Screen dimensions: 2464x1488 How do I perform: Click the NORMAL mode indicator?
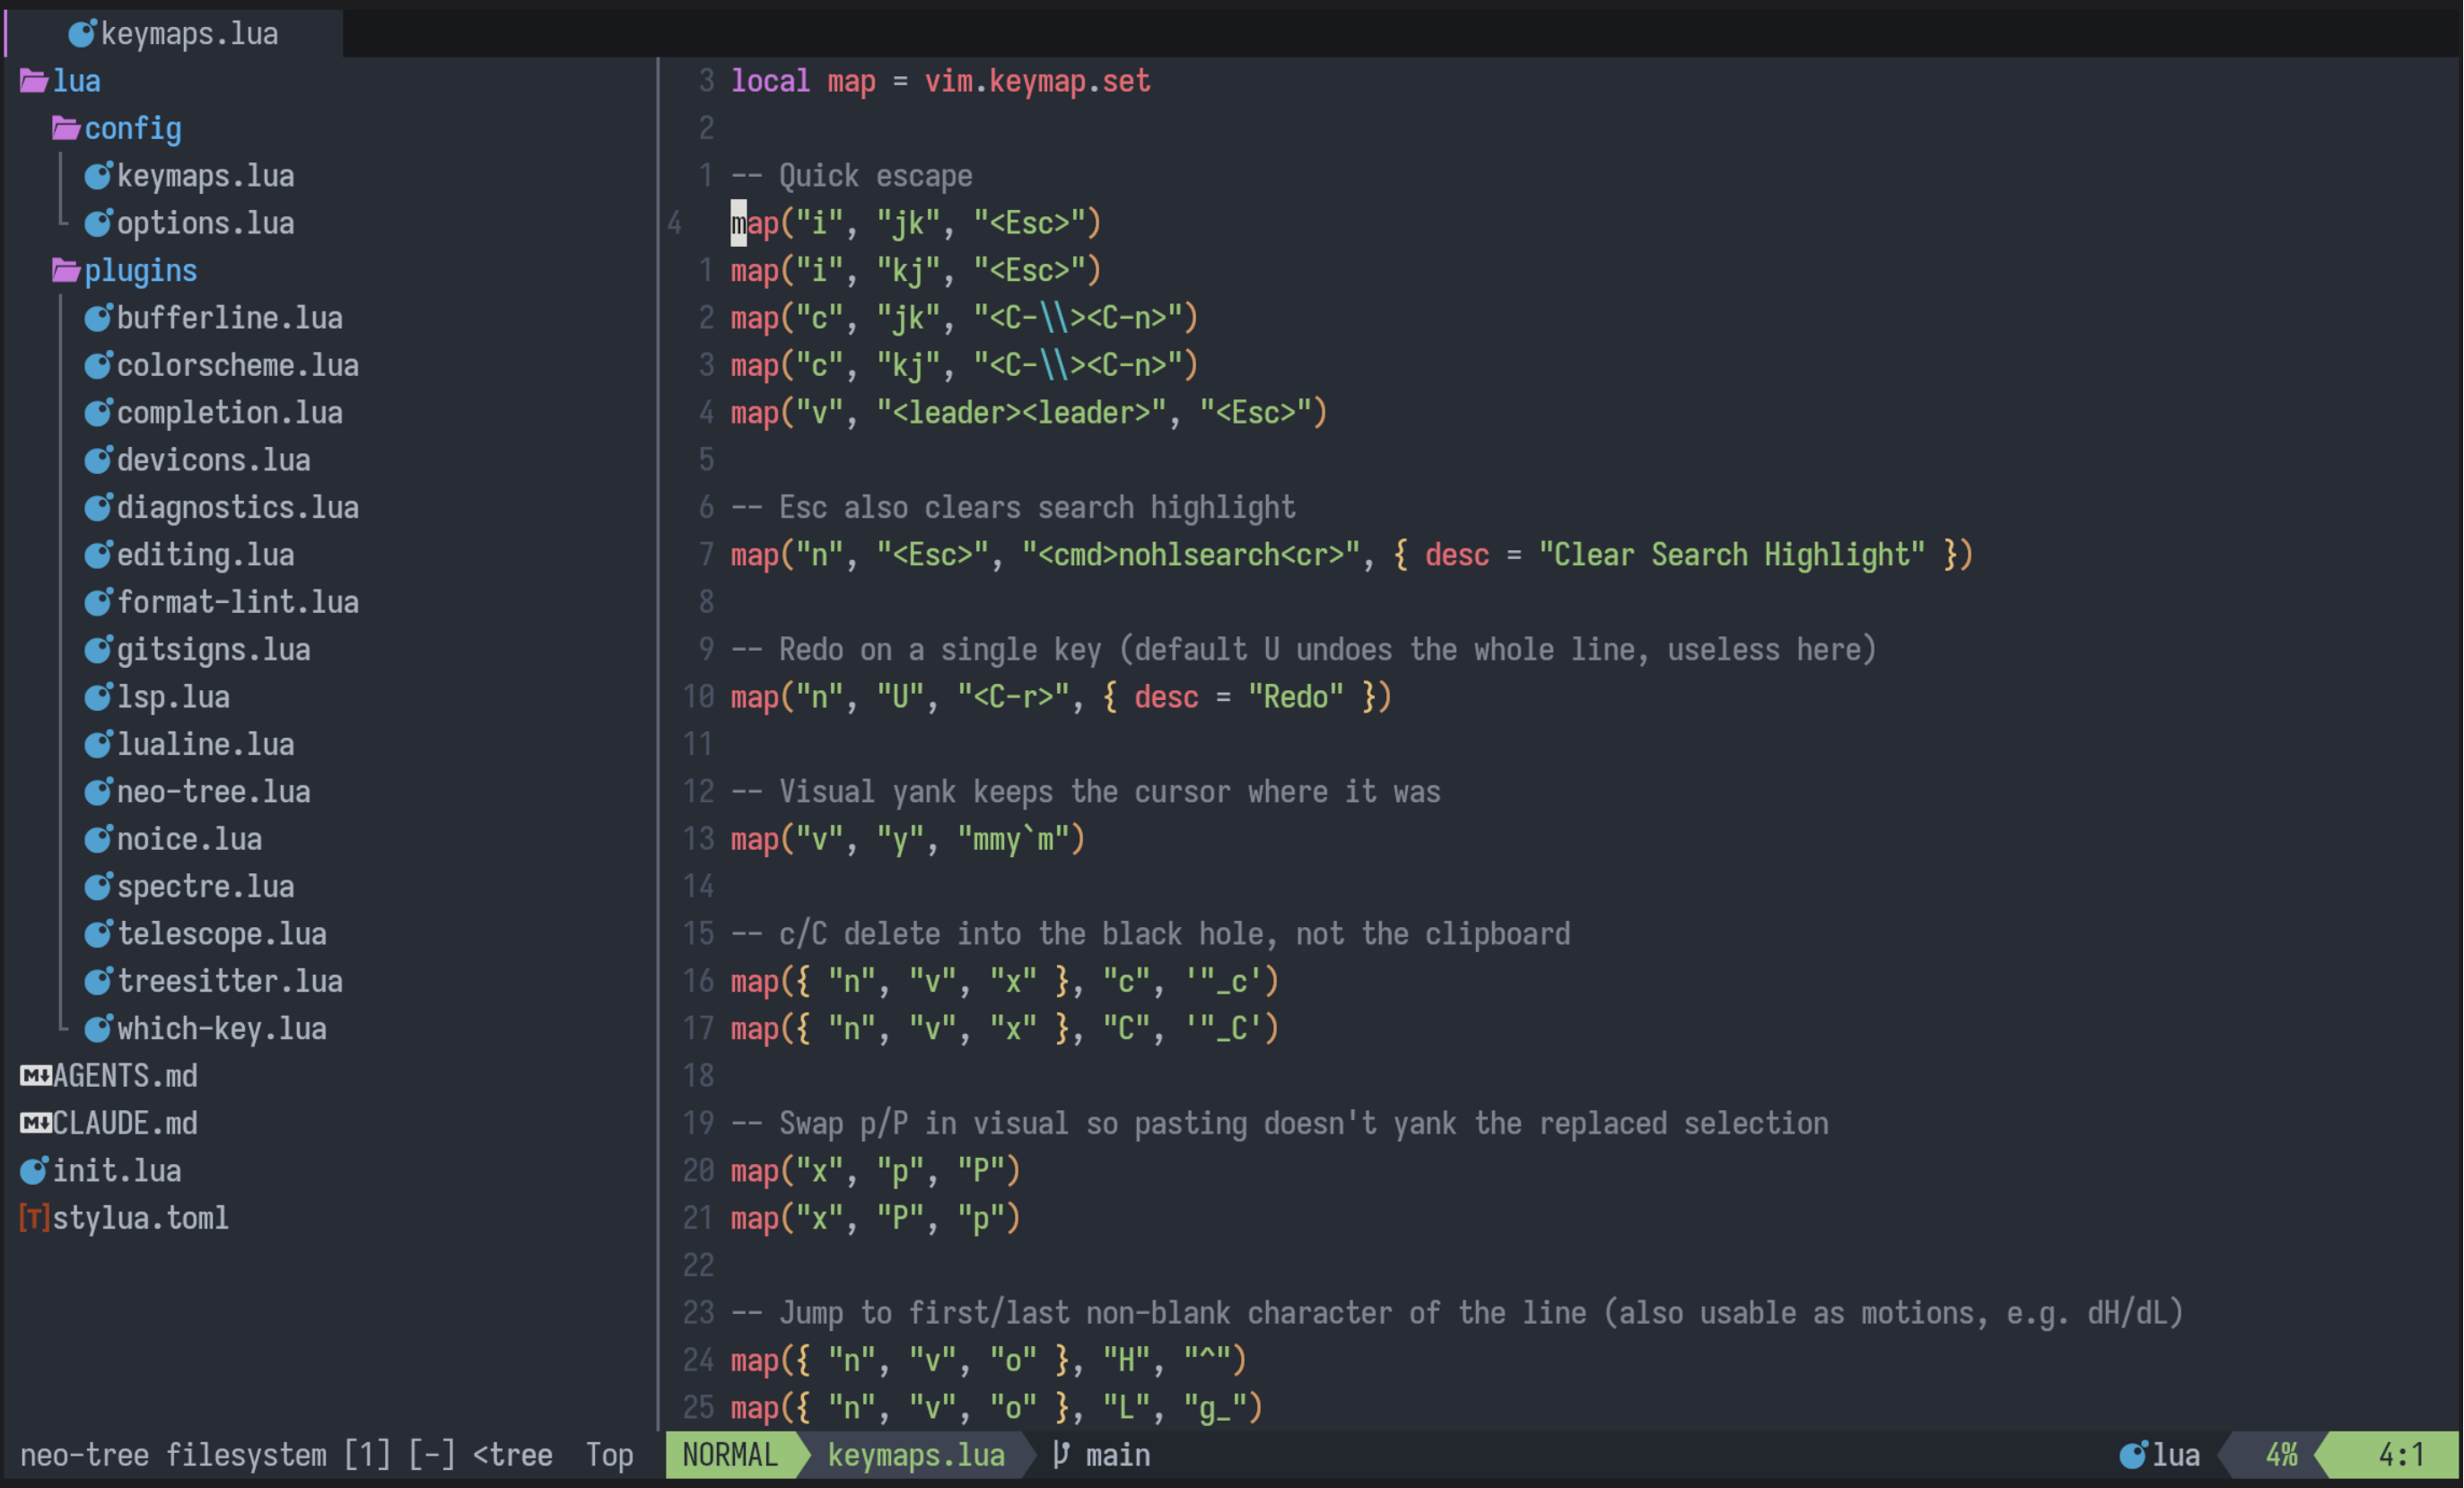(x=730, y=1455)
